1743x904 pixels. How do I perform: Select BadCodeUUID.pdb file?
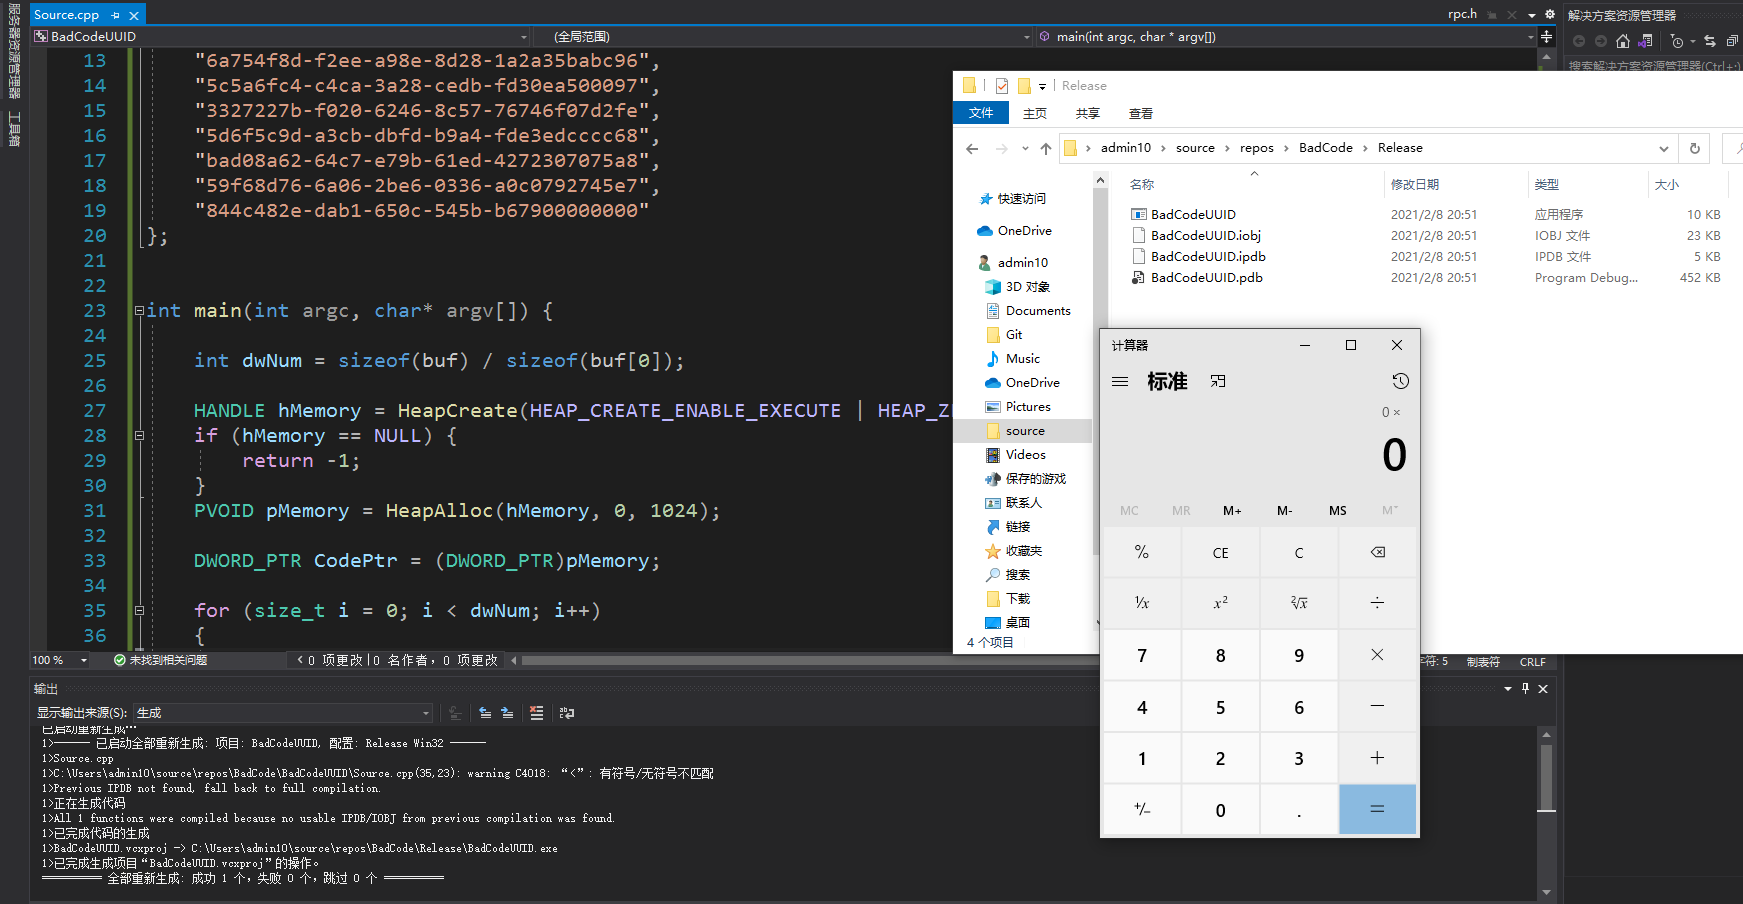click(1207, 277)
